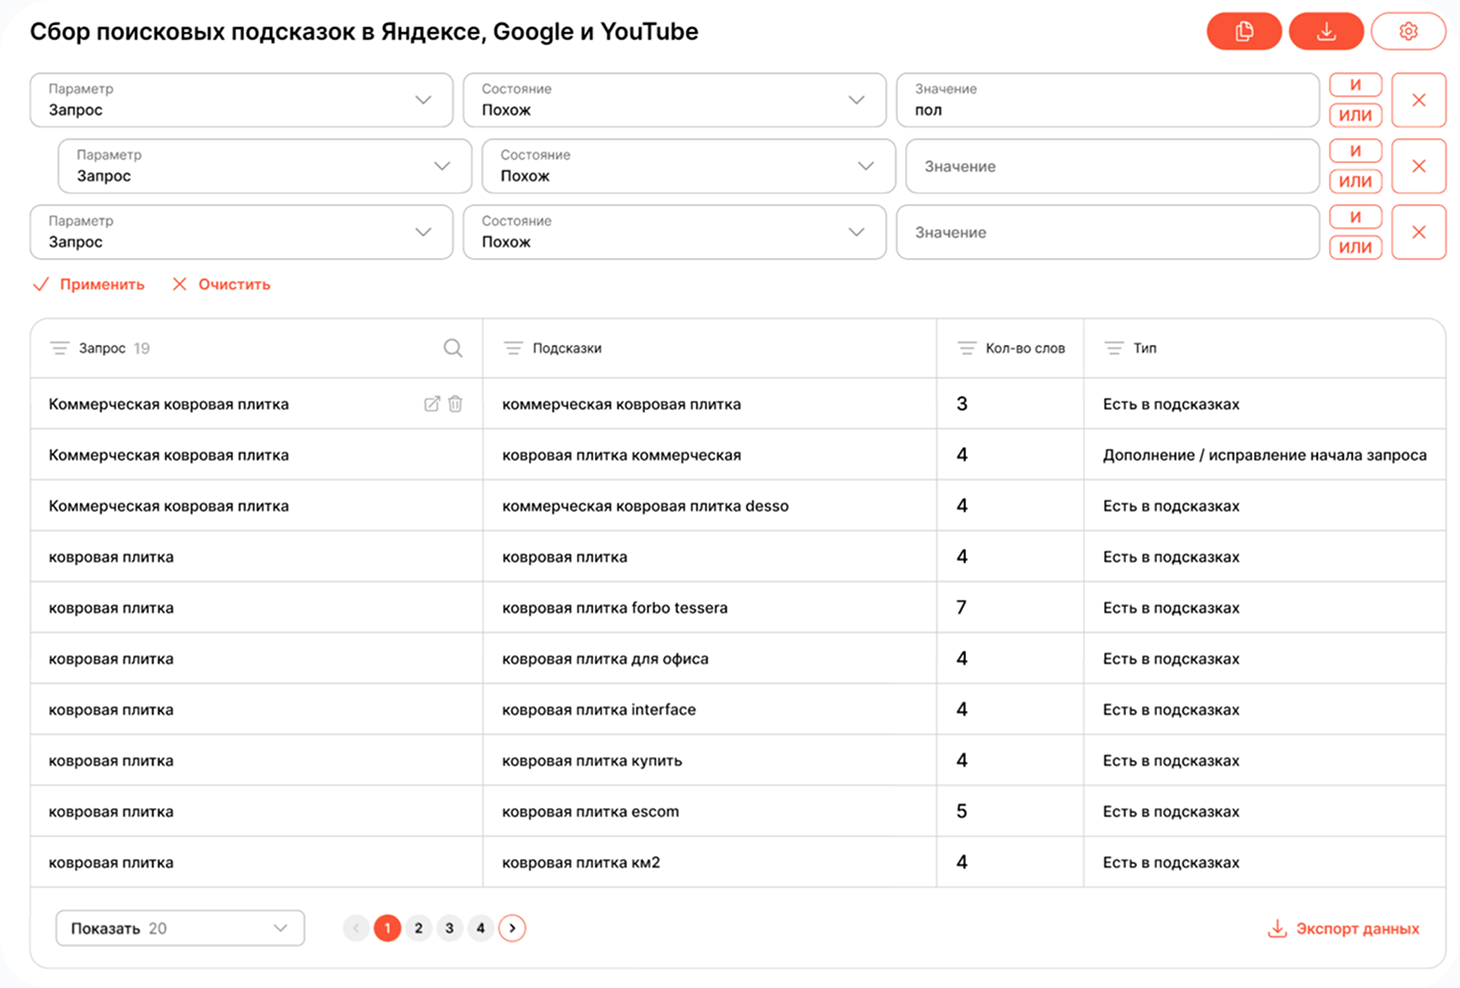Open Состояние dropdown in second filter row
This screenshot has height=988, width=1460.
point(688,166)
